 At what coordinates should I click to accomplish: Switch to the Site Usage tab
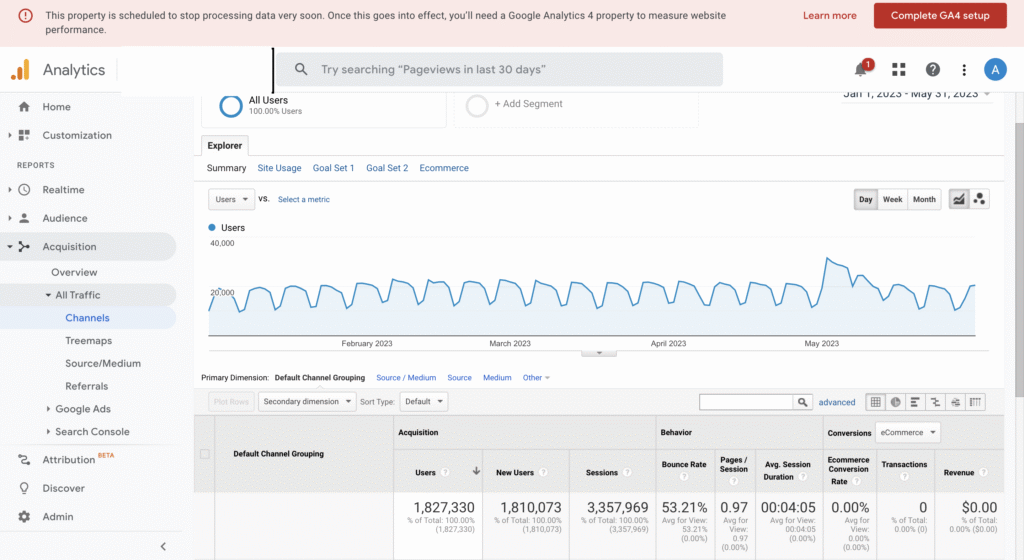coord(279,168)
